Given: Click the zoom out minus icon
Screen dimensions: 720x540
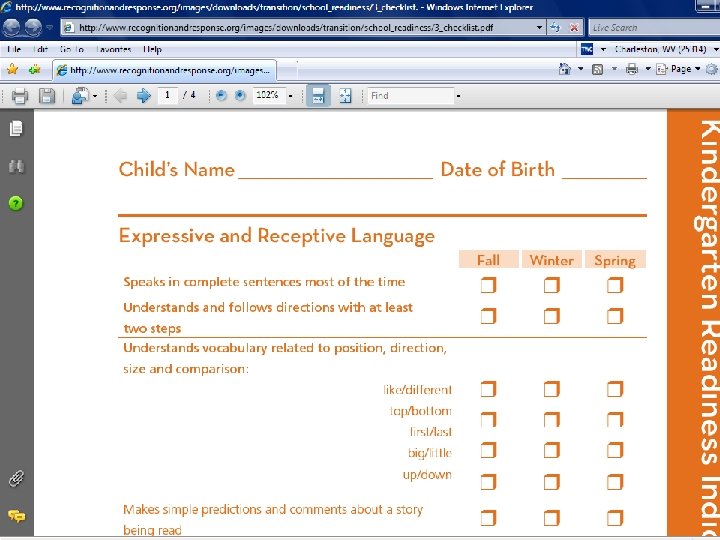Looking at the screenshot, I should click(221, 96).
